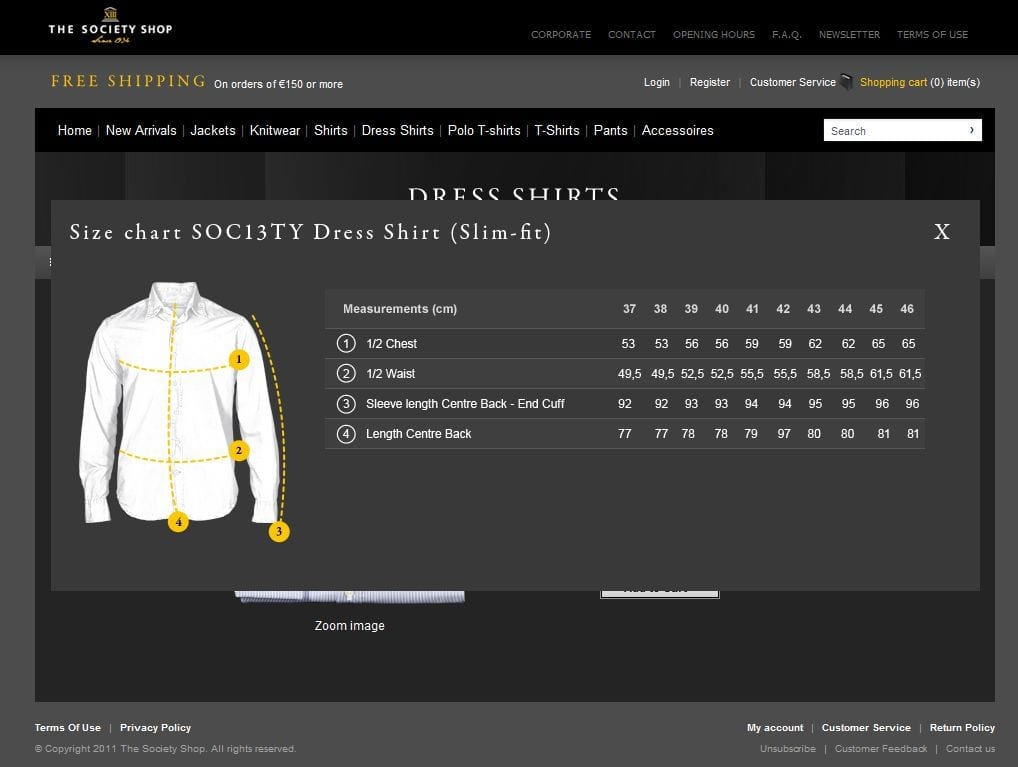Click the Zoom image link
The height and width of the screenshot is (767, 1018).
click(349, 625)
